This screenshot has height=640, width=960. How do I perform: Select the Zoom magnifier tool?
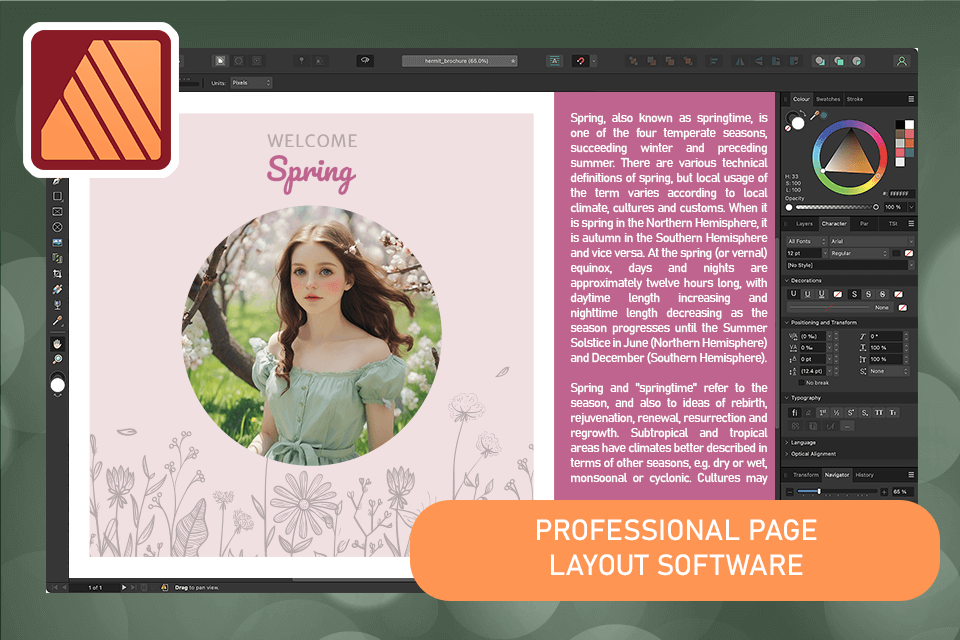click(58, 360)
